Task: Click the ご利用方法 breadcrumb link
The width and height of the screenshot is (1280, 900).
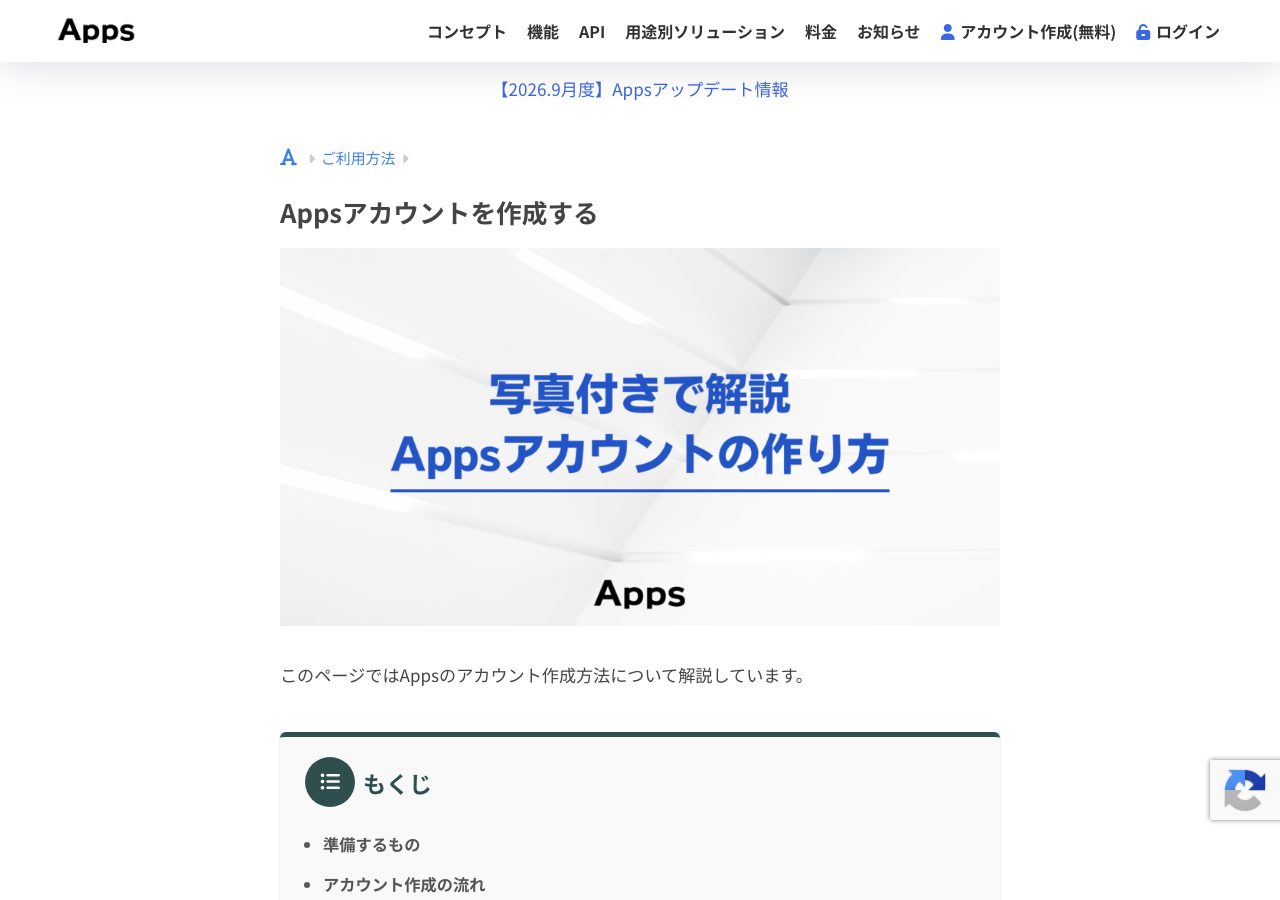Action: click(x=358, y=158)
